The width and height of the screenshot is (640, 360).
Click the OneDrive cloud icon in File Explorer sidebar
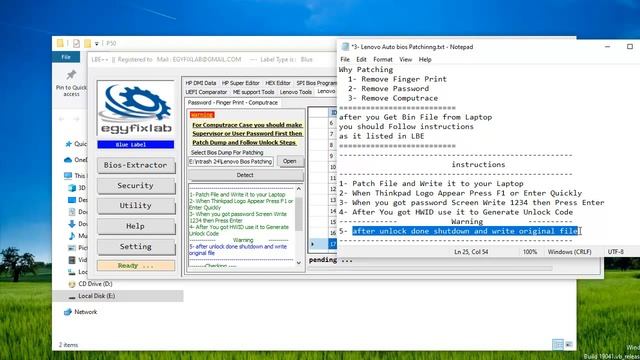tap(68, 160)
